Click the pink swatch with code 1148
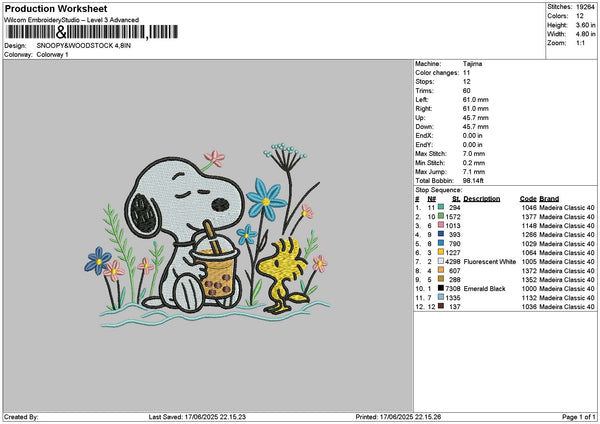The height and width of the screenshot is (424, 600). (443, 225)
